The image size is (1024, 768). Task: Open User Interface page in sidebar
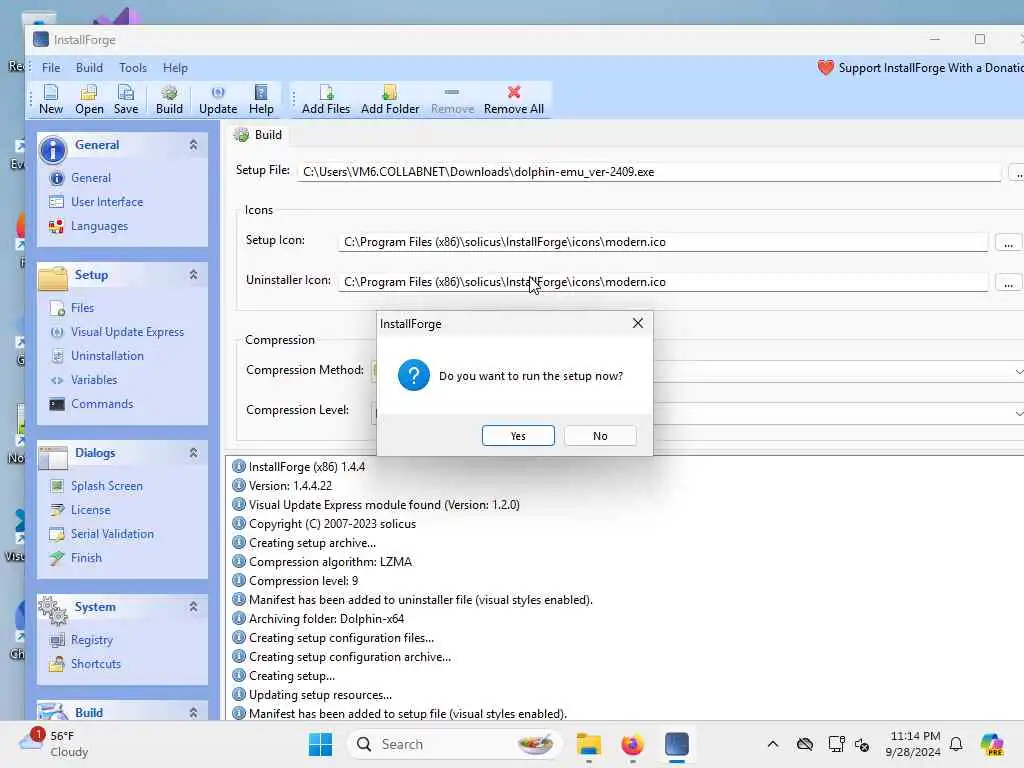(x=107, y=202)
